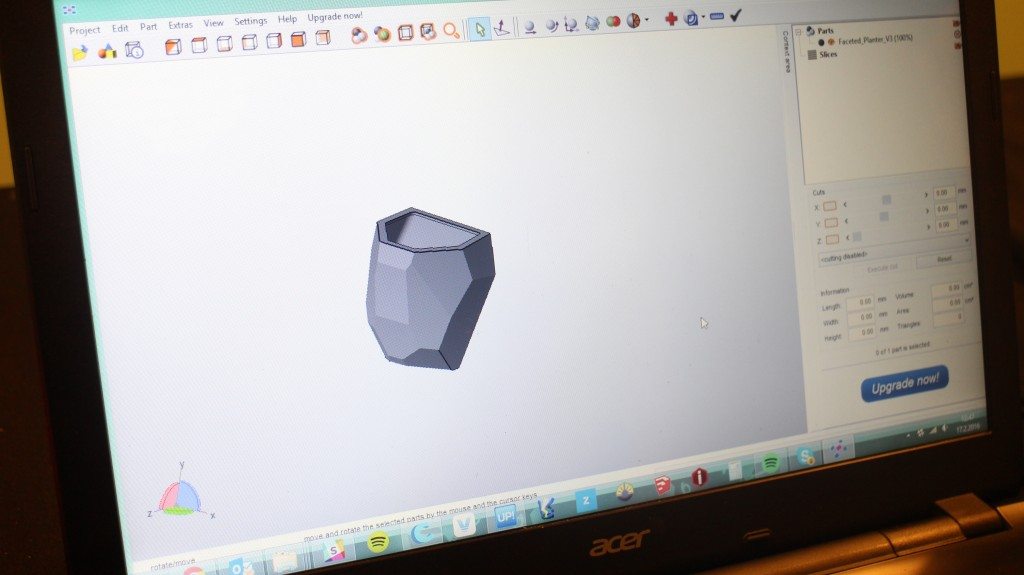Select the second view cube icon
This screenshot has height=575, width=1024.
[199, 45]
